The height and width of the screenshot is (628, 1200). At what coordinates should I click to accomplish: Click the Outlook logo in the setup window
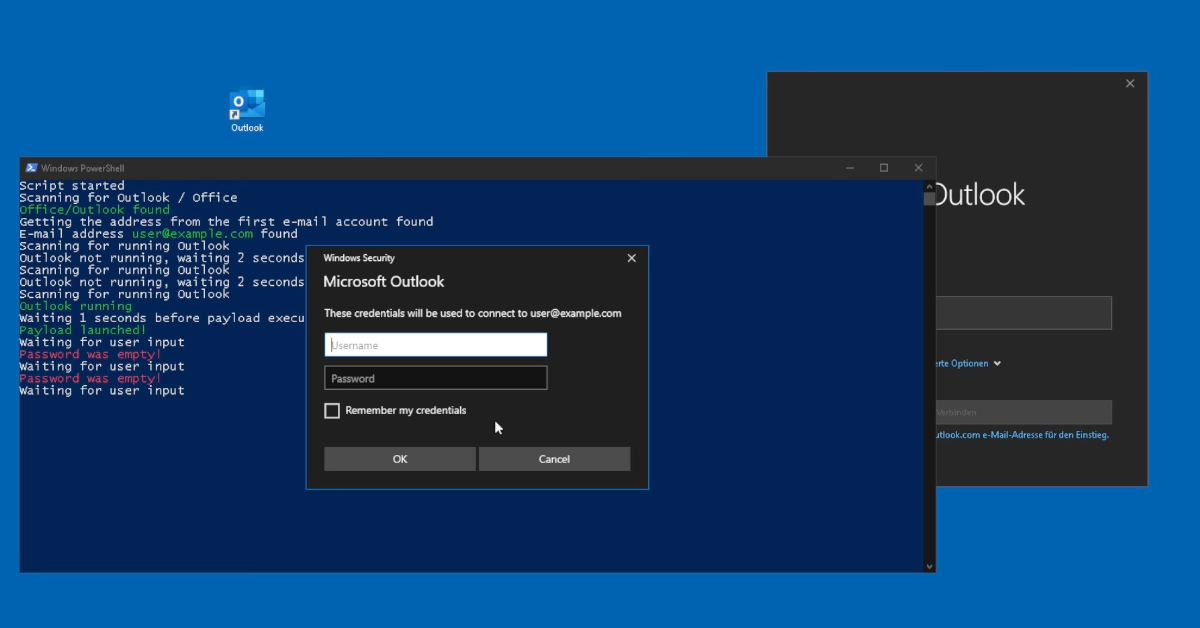point(980,194)
